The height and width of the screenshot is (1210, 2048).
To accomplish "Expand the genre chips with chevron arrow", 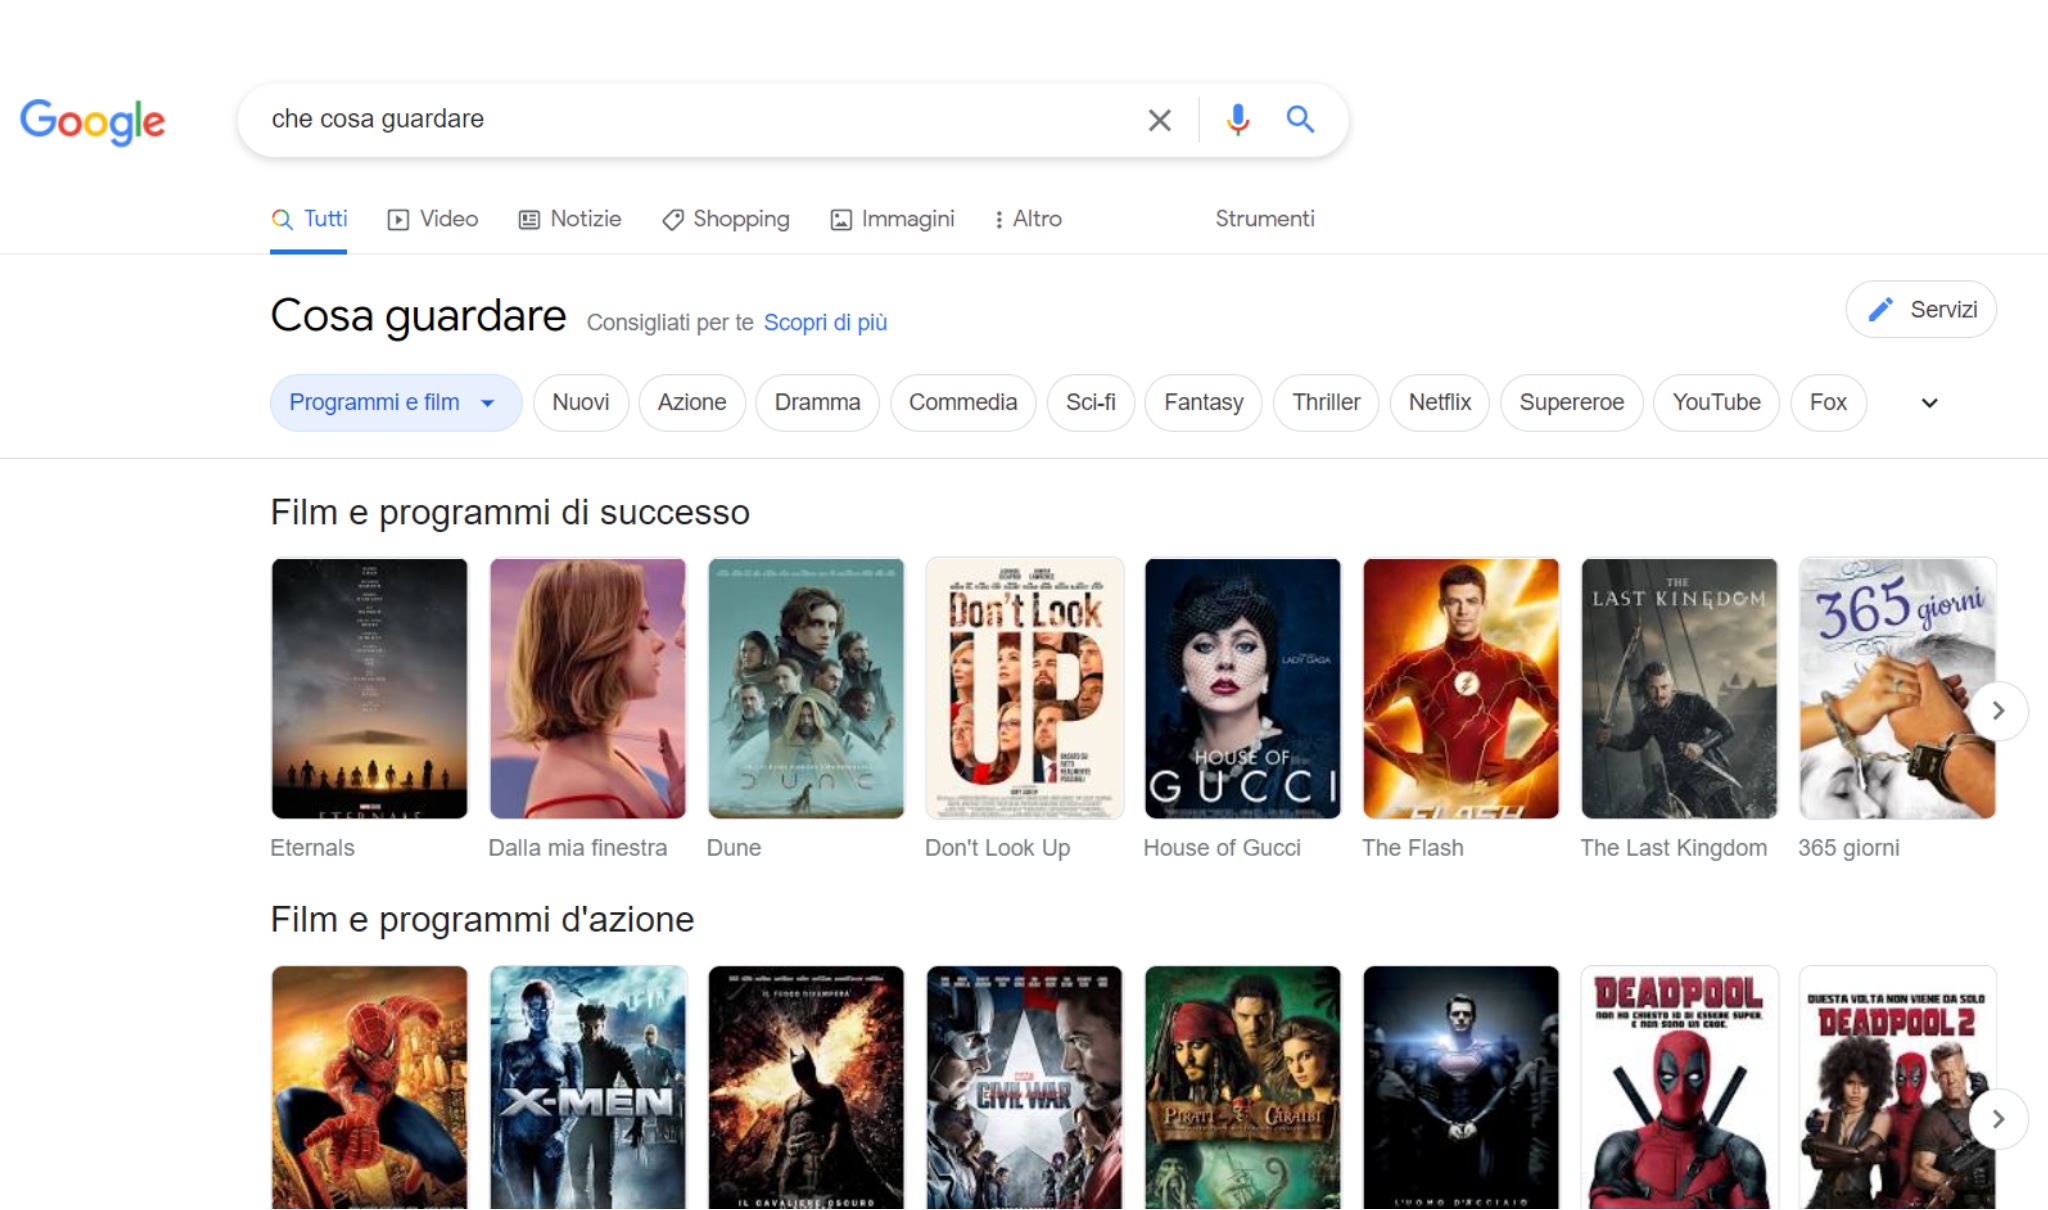I will [1929, 403].
